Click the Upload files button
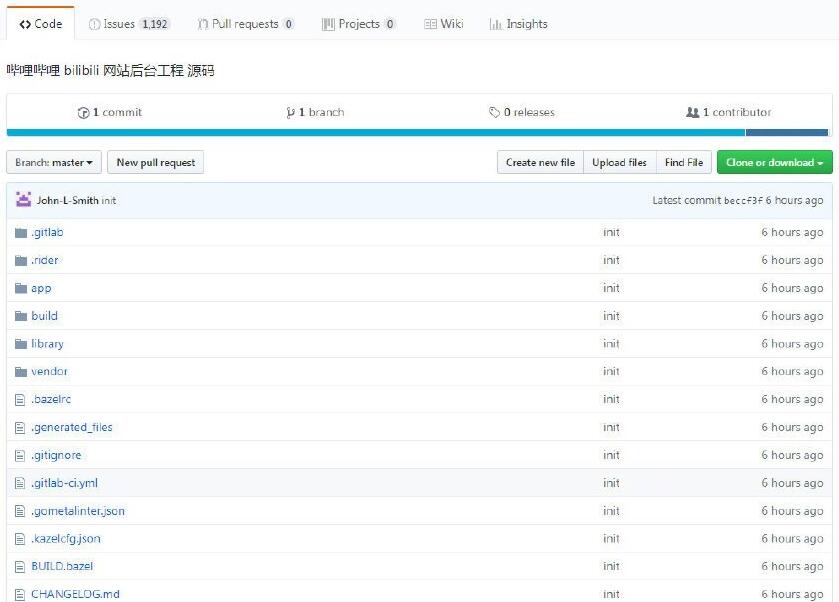Image resolution: width=839 pixels, height=602 pixels. pyautogui.click(x=620, y=162)
